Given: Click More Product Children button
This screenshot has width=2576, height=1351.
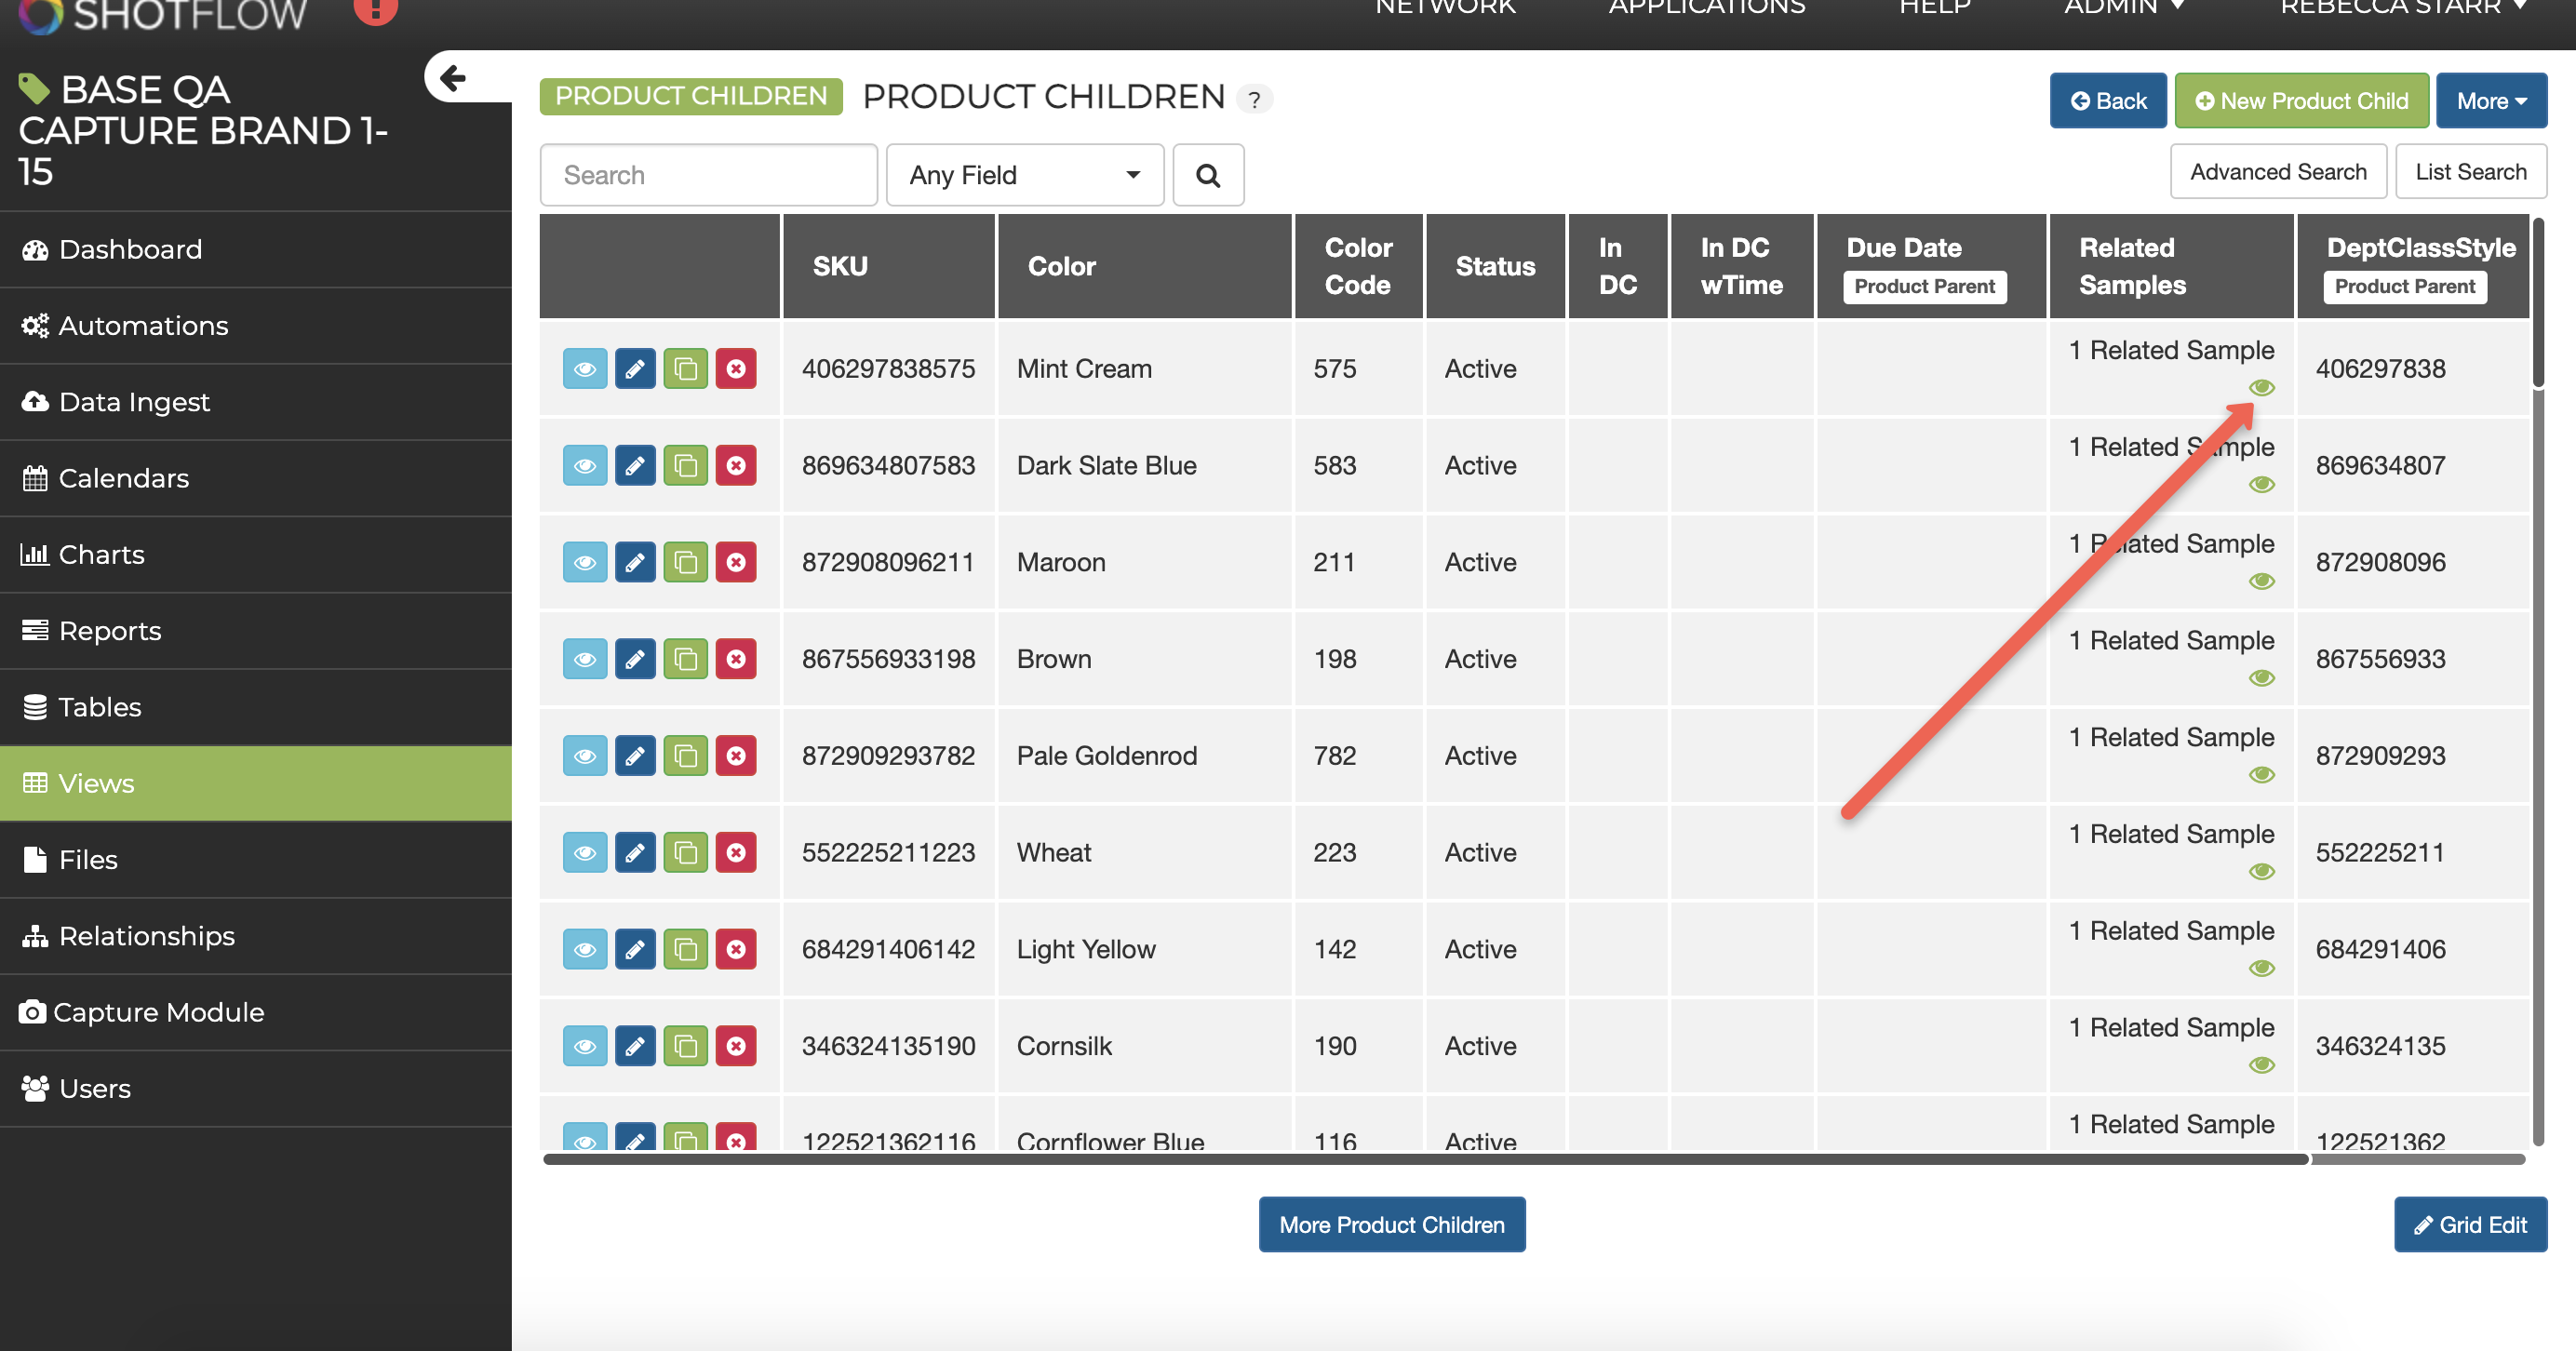Looking at the screenshot, I should pos(1391,1225).
